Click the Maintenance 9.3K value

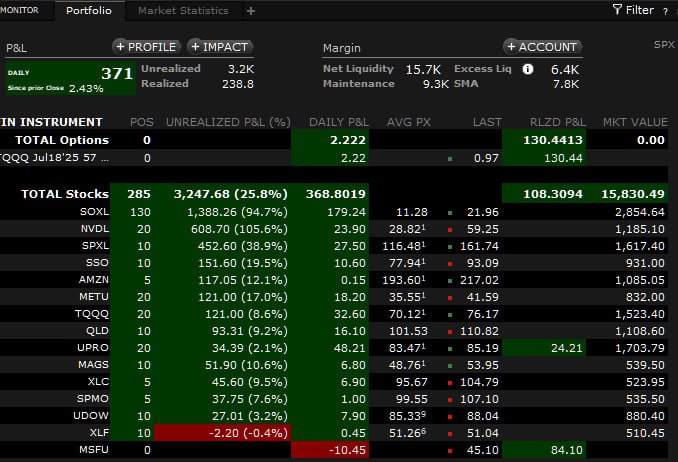(x=436, y=84)
